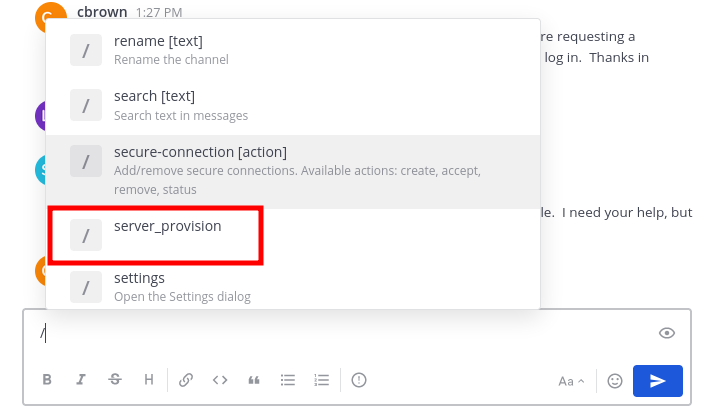Click into the message text box
This screenshot has width=705, height=416.
click(x=340, y=333)
